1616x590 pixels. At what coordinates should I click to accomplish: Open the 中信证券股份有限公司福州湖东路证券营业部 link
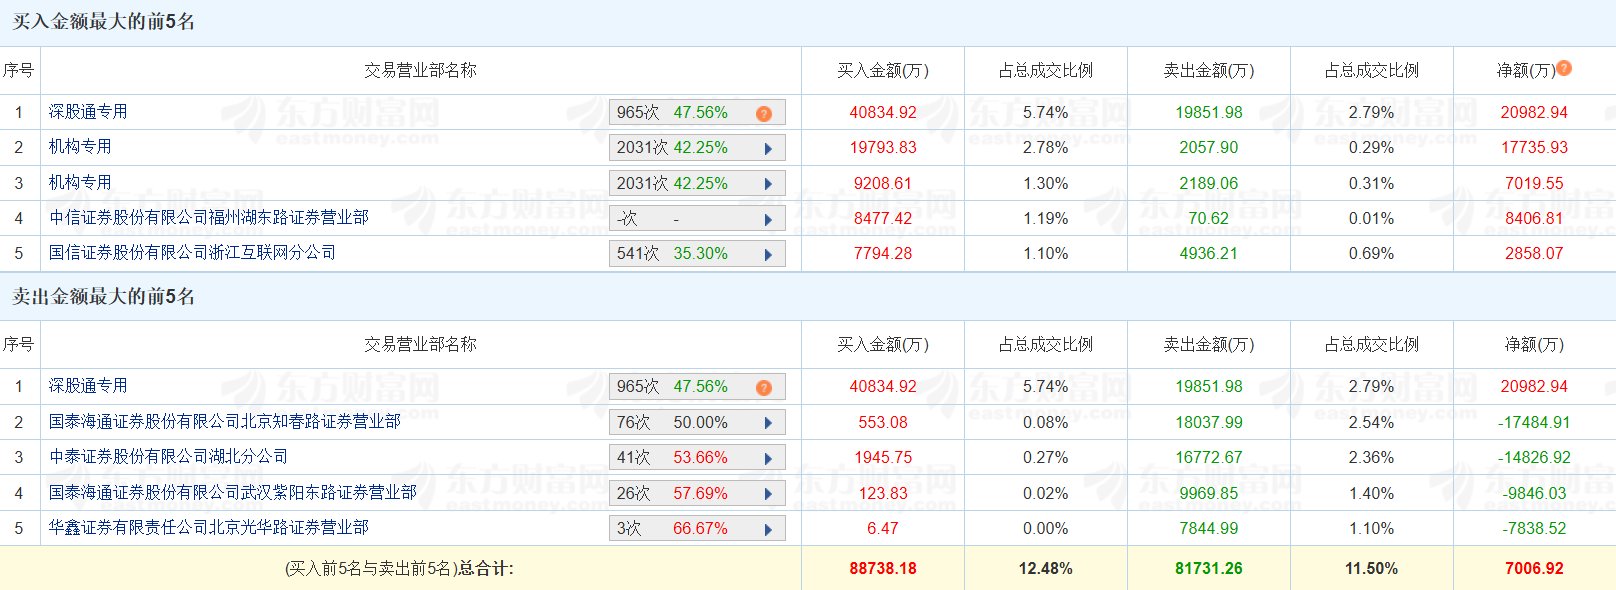(x=208, y=218)
